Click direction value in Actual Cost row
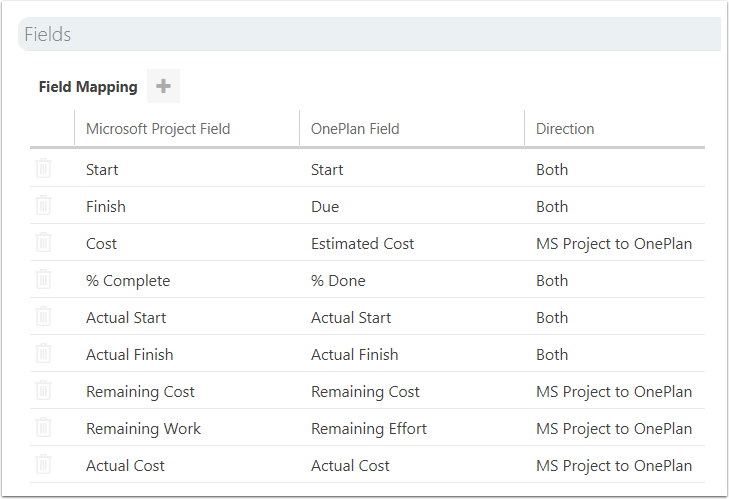 (x=614, y=466)
